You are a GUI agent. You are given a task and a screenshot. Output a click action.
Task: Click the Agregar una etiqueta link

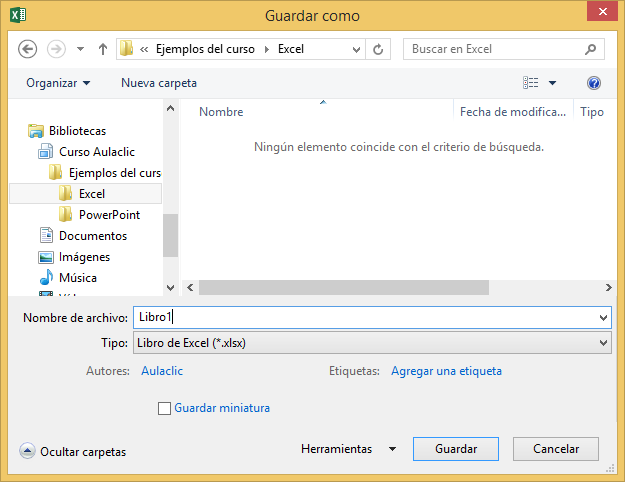446,371
